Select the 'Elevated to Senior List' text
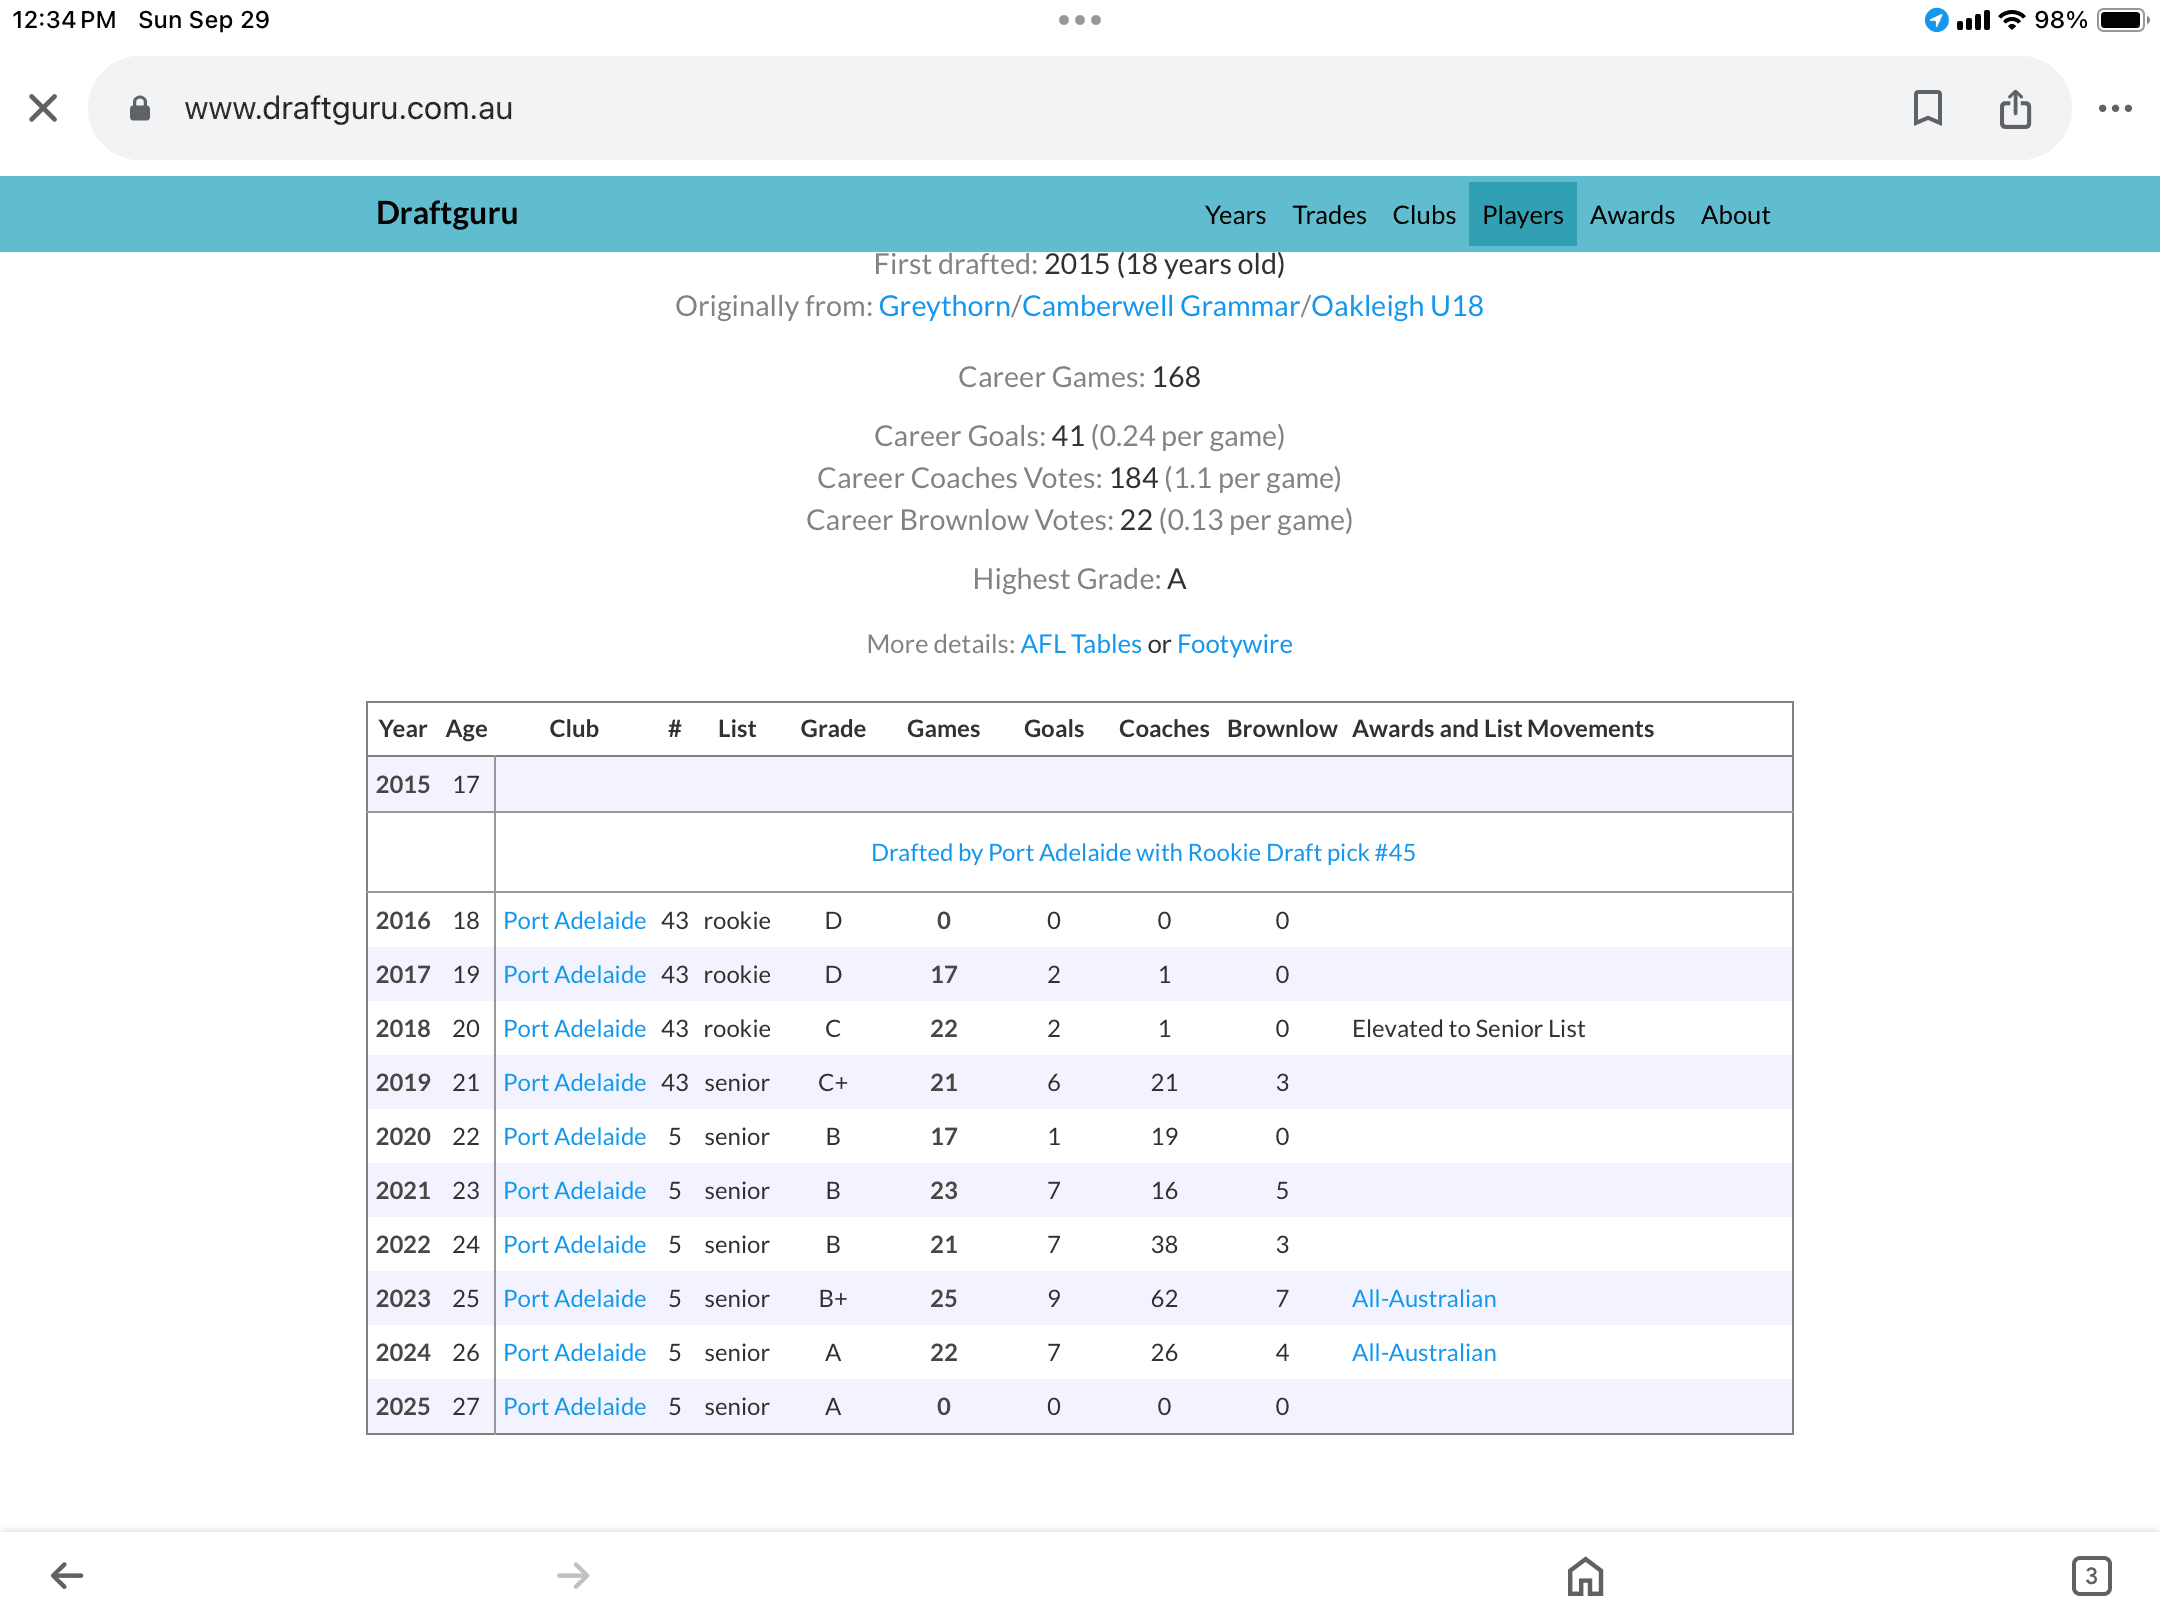Screen dimensions: 2160x1620 (x=1468, y=1028)
